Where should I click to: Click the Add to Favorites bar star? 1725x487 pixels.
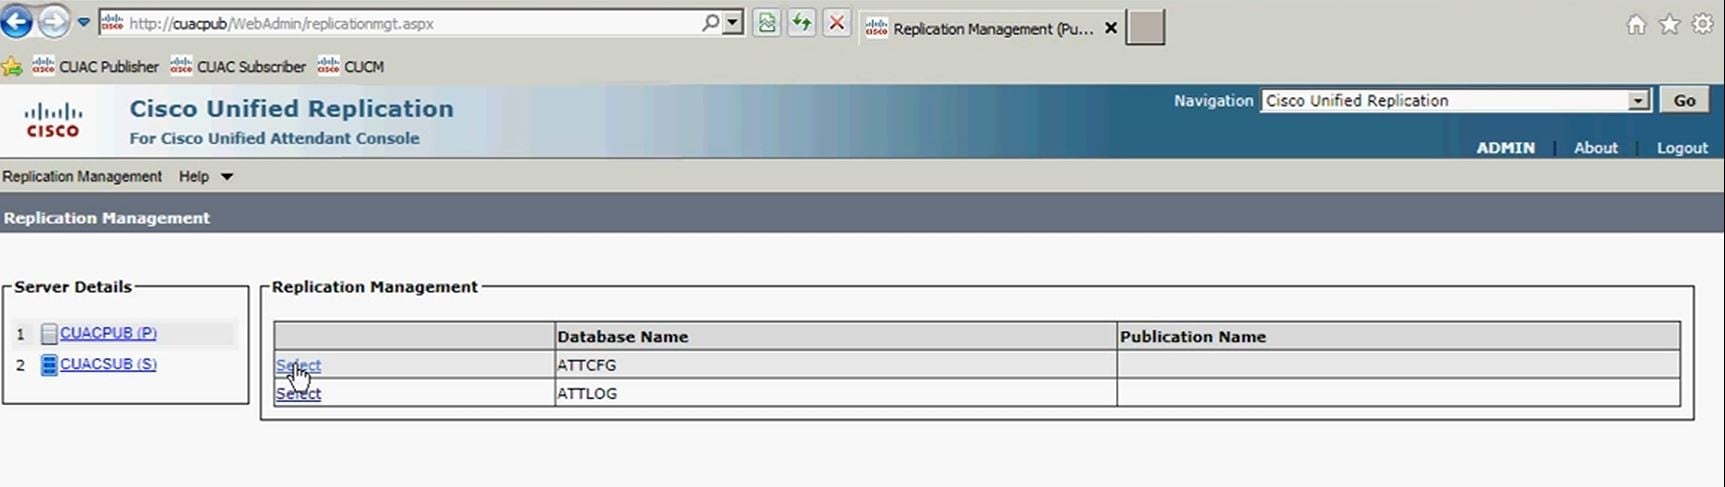12,67
